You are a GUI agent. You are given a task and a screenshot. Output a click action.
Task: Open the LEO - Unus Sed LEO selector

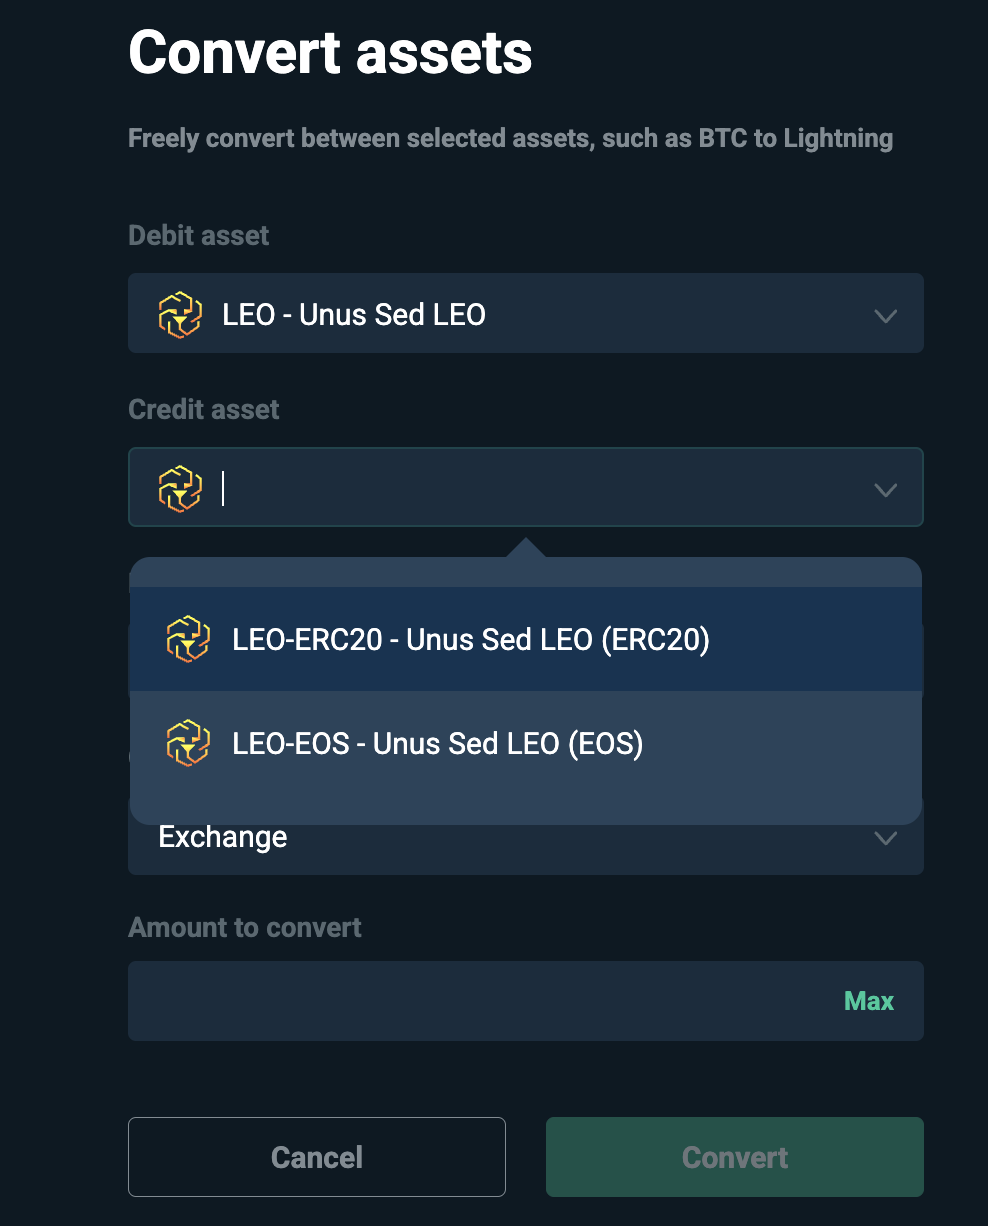(x=525, y=313)
